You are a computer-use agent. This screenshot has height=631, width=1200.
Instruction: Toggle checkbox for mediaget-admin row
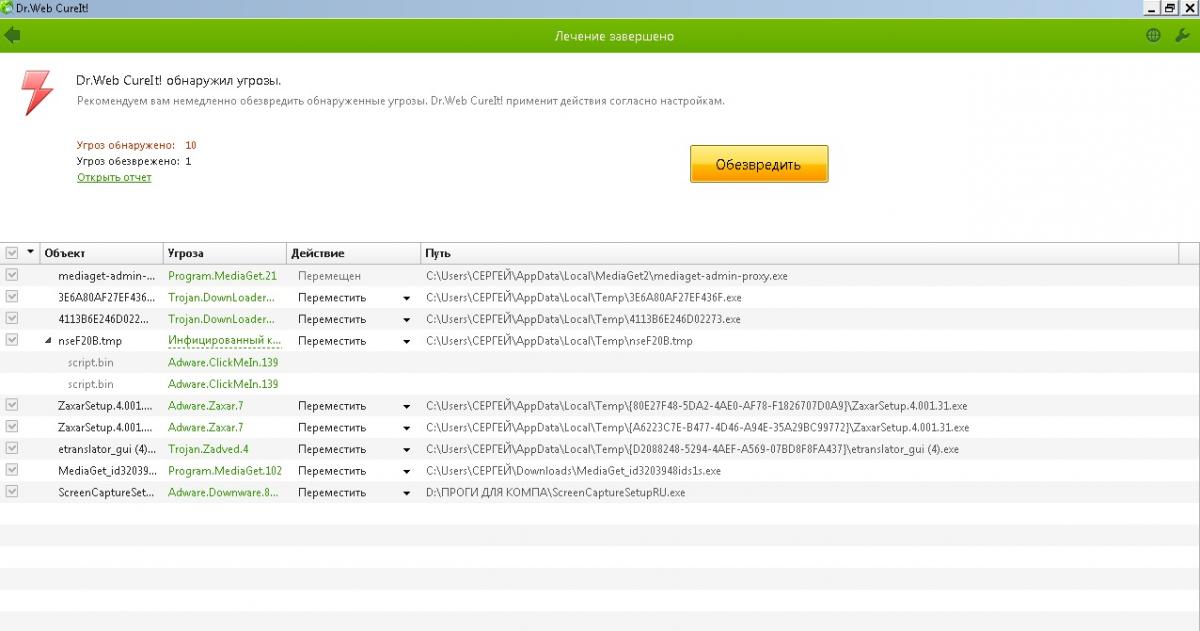[x=12, y=275]
